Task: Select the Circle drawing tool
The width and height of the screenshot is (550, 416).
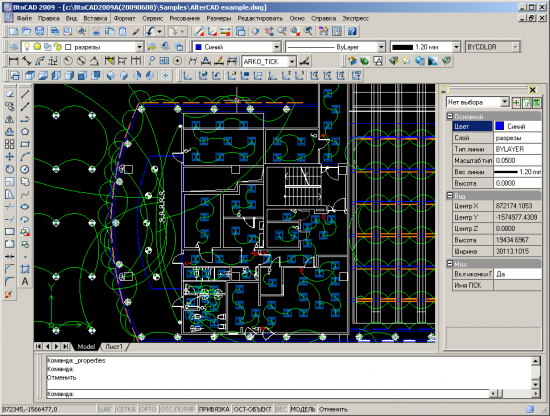Action: 25,169
